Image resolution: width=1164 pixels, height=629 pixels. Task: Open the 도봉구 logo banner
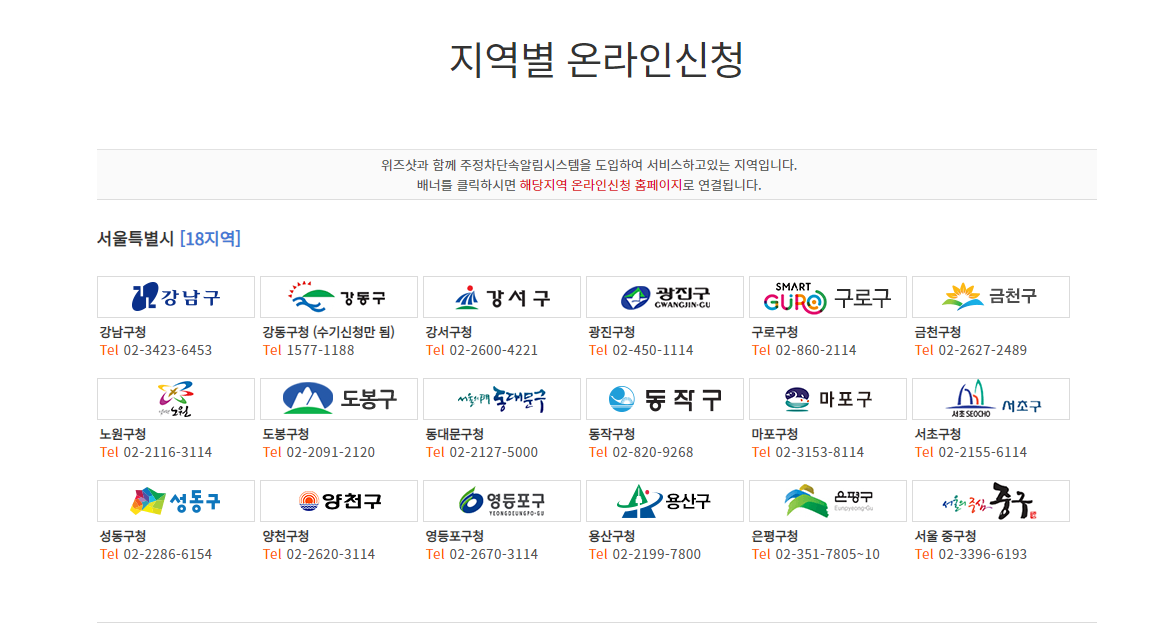pos(339,399)
